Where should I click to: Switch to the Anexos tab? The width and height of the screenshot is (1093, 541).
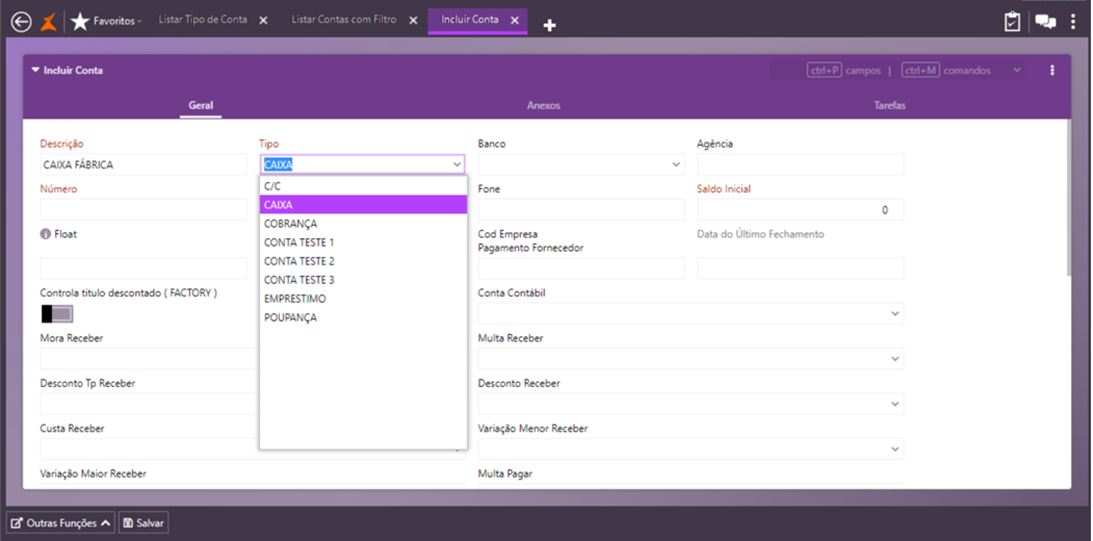click(544, 105)
